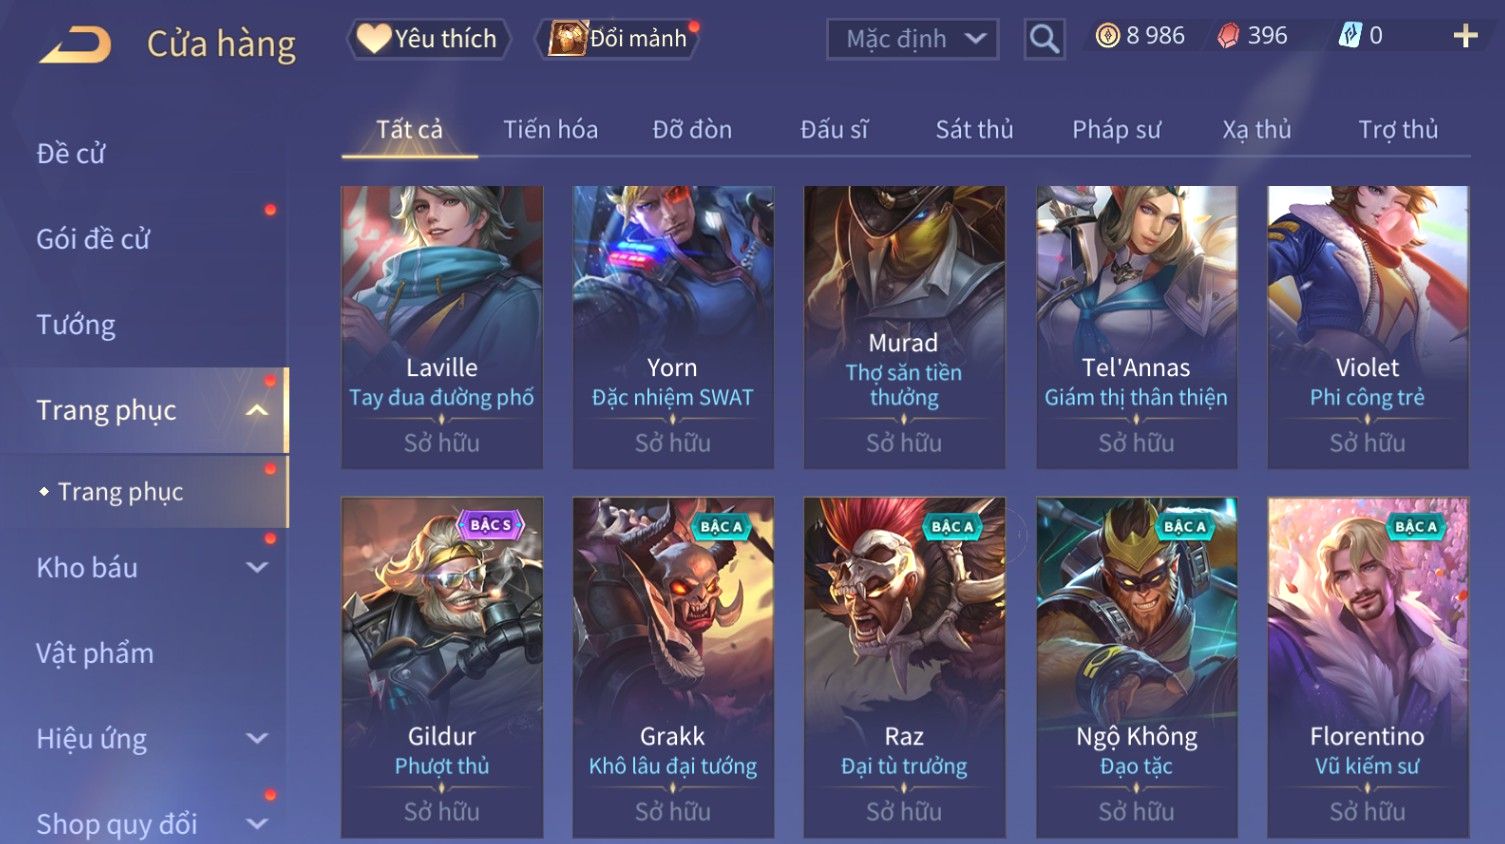Collapse the Trang phục sidebar section
The height and width of the screenshot is (844, 1505).
[x=257, y=410]
